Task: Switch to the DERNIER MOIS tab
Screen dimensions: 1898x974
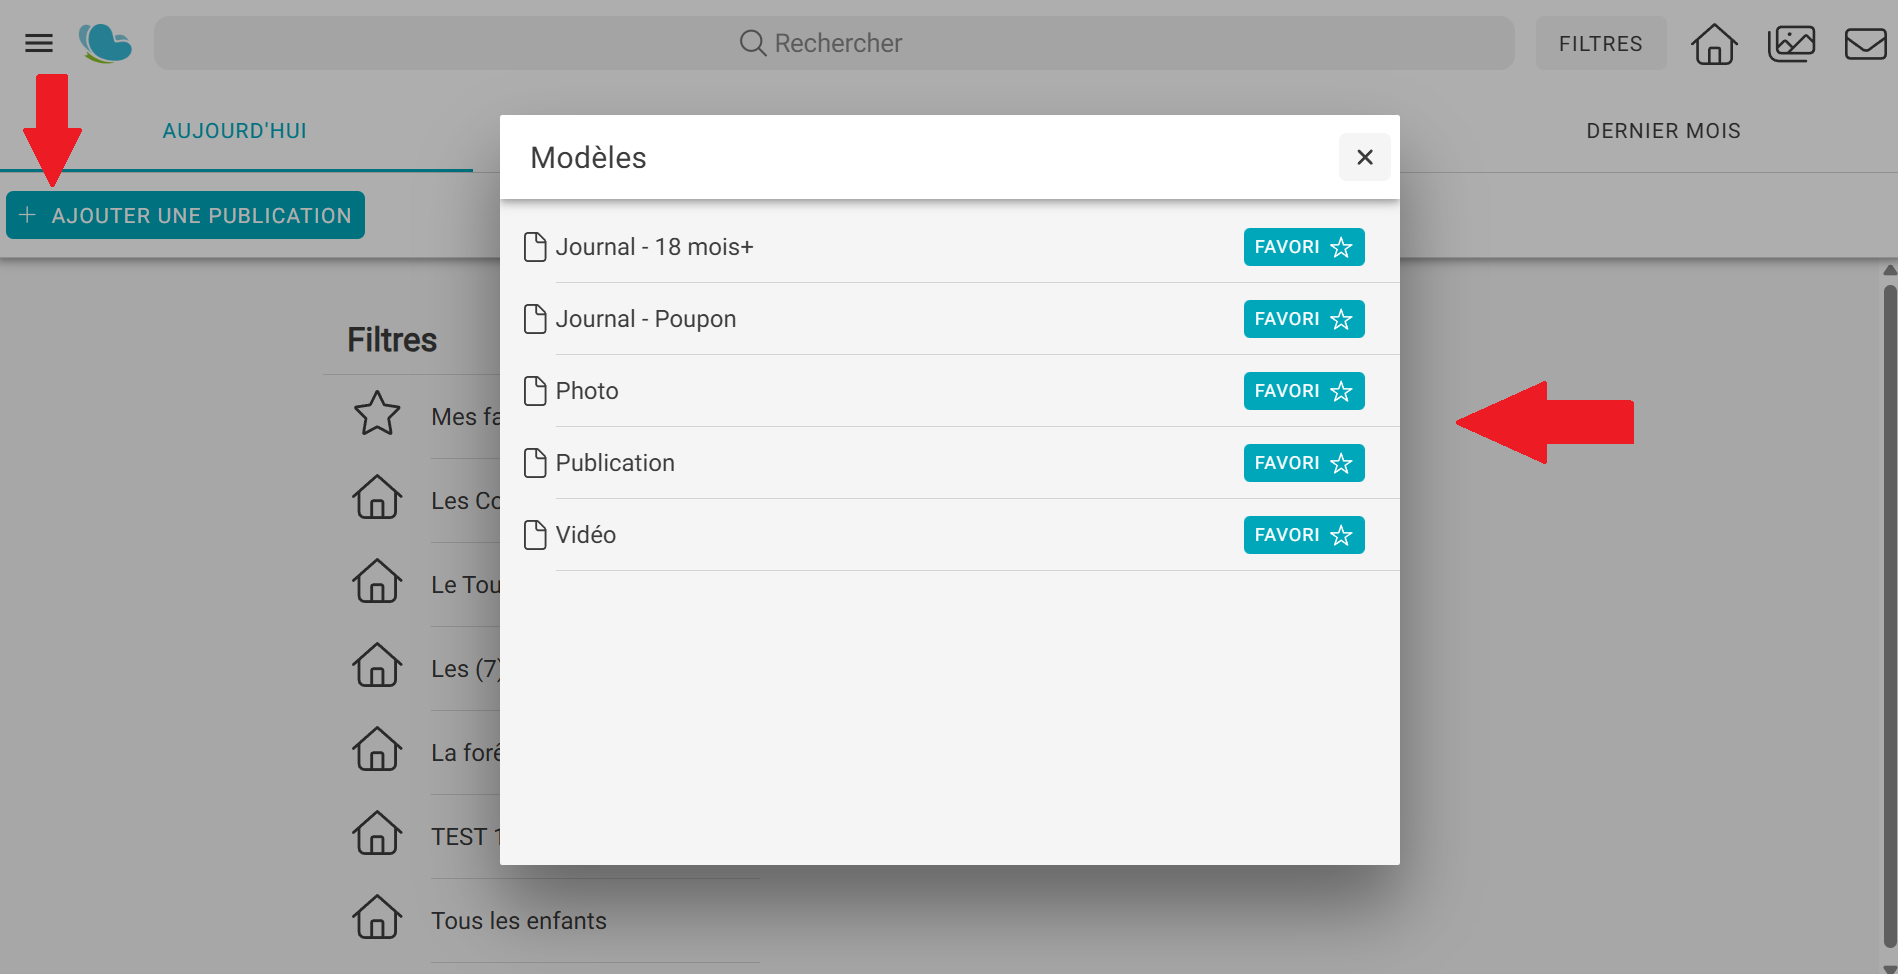Action: point(1663,131)
